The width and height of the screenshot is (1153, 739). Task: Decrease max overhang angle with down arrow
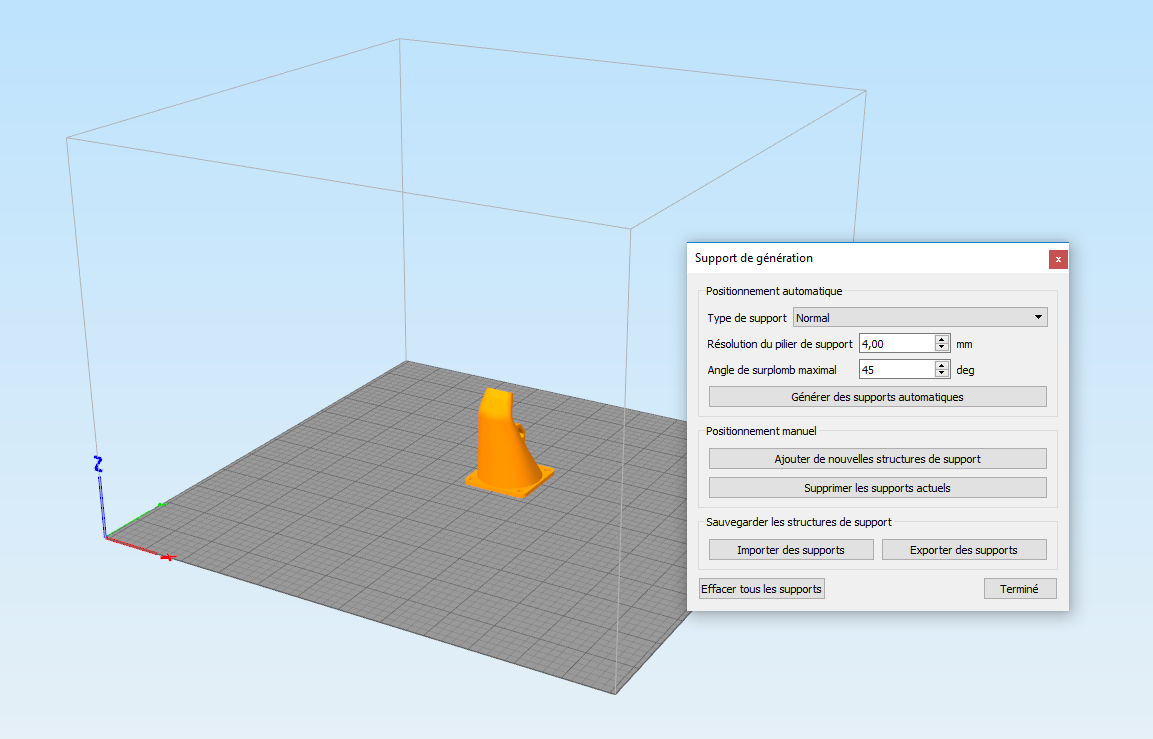click(x=942, y=374)
